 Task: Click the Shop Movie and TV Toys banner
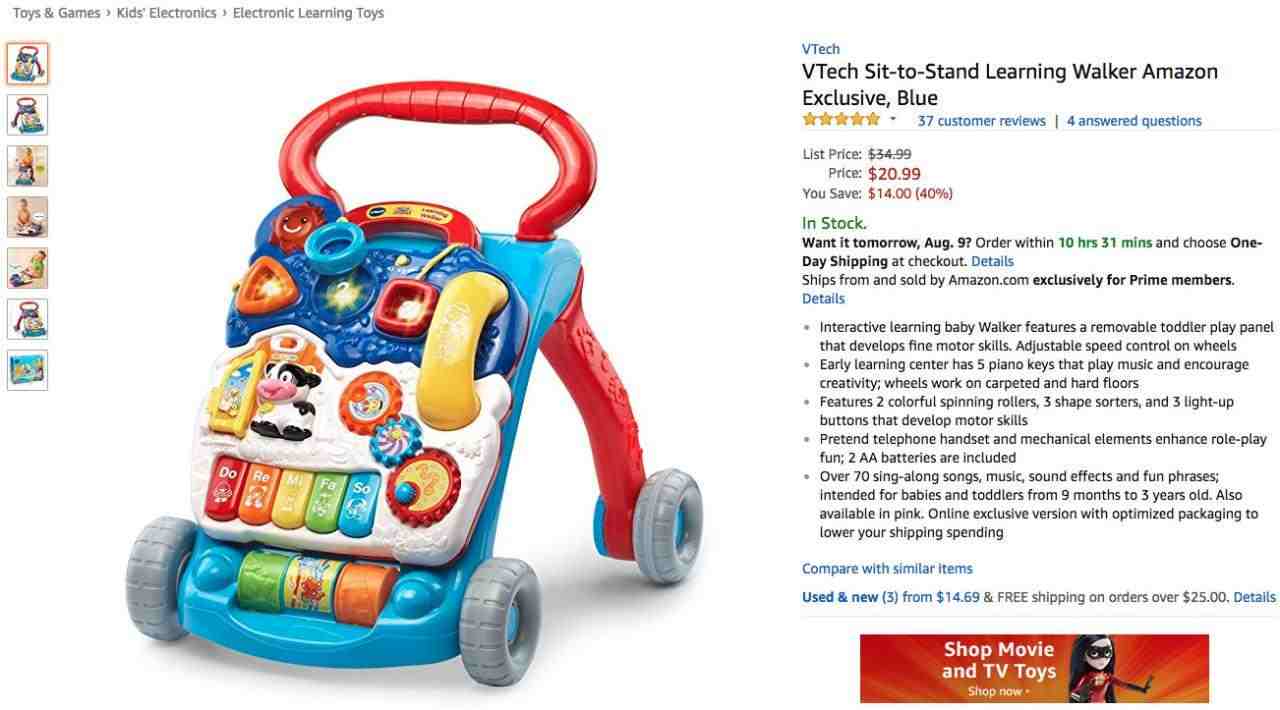[1034, 668]
